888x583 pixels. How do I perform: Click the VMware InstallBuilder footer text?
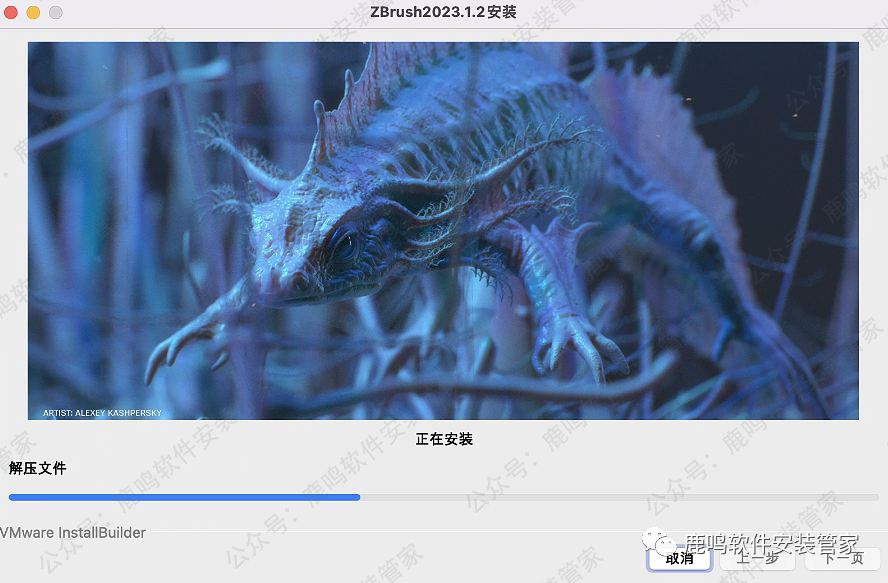[x=72, y=533]
